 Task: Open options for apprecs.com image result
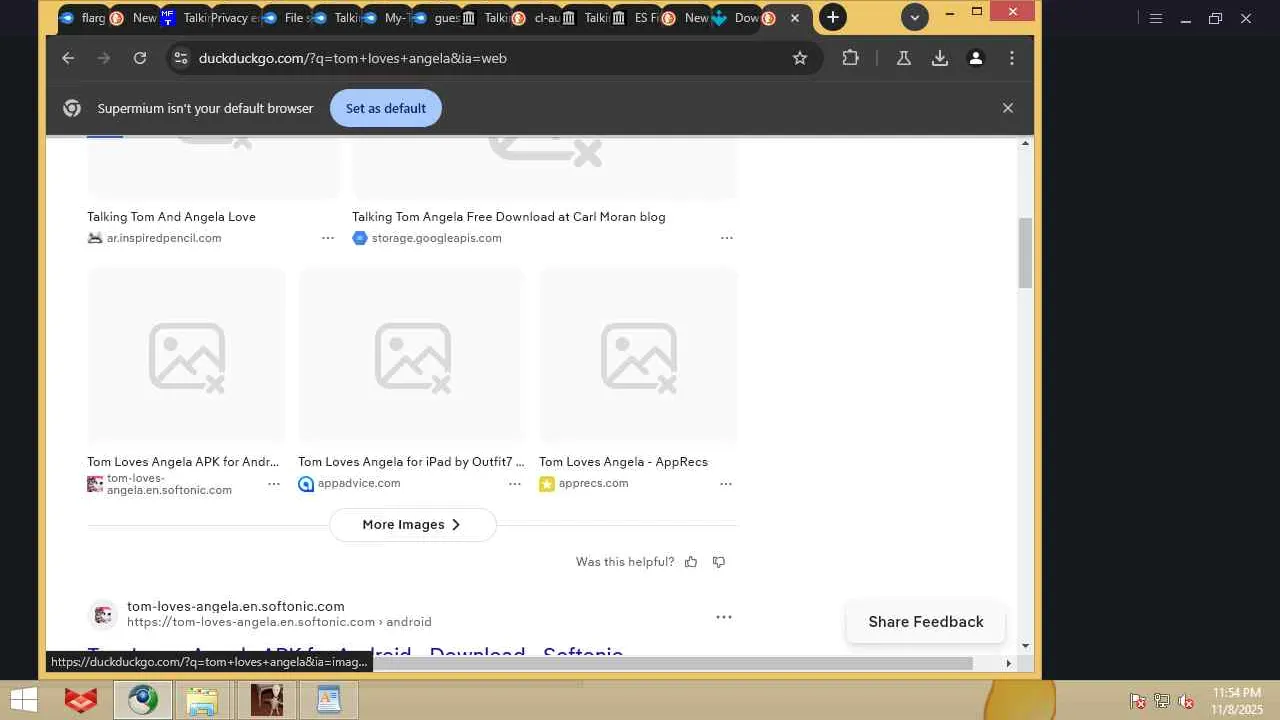(725, 484)
